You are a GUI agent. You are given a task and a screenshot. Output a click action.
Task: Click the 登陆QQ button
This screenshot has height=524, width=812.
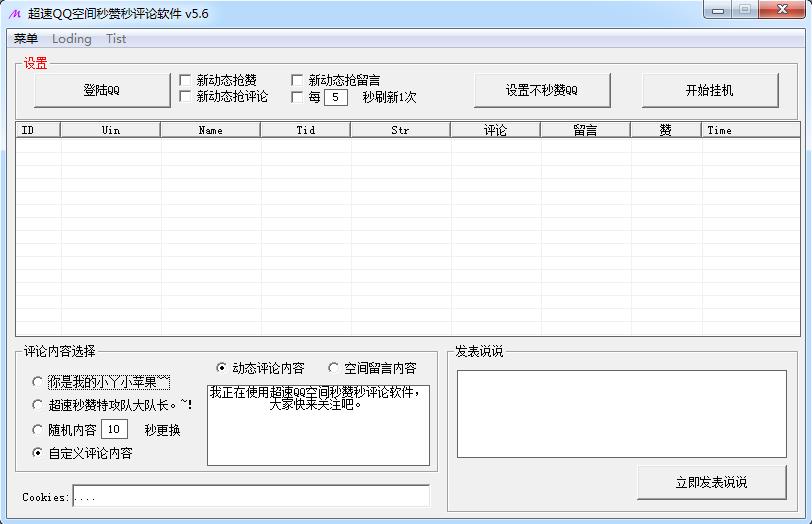pyautogui.click(x=102, y=90)
